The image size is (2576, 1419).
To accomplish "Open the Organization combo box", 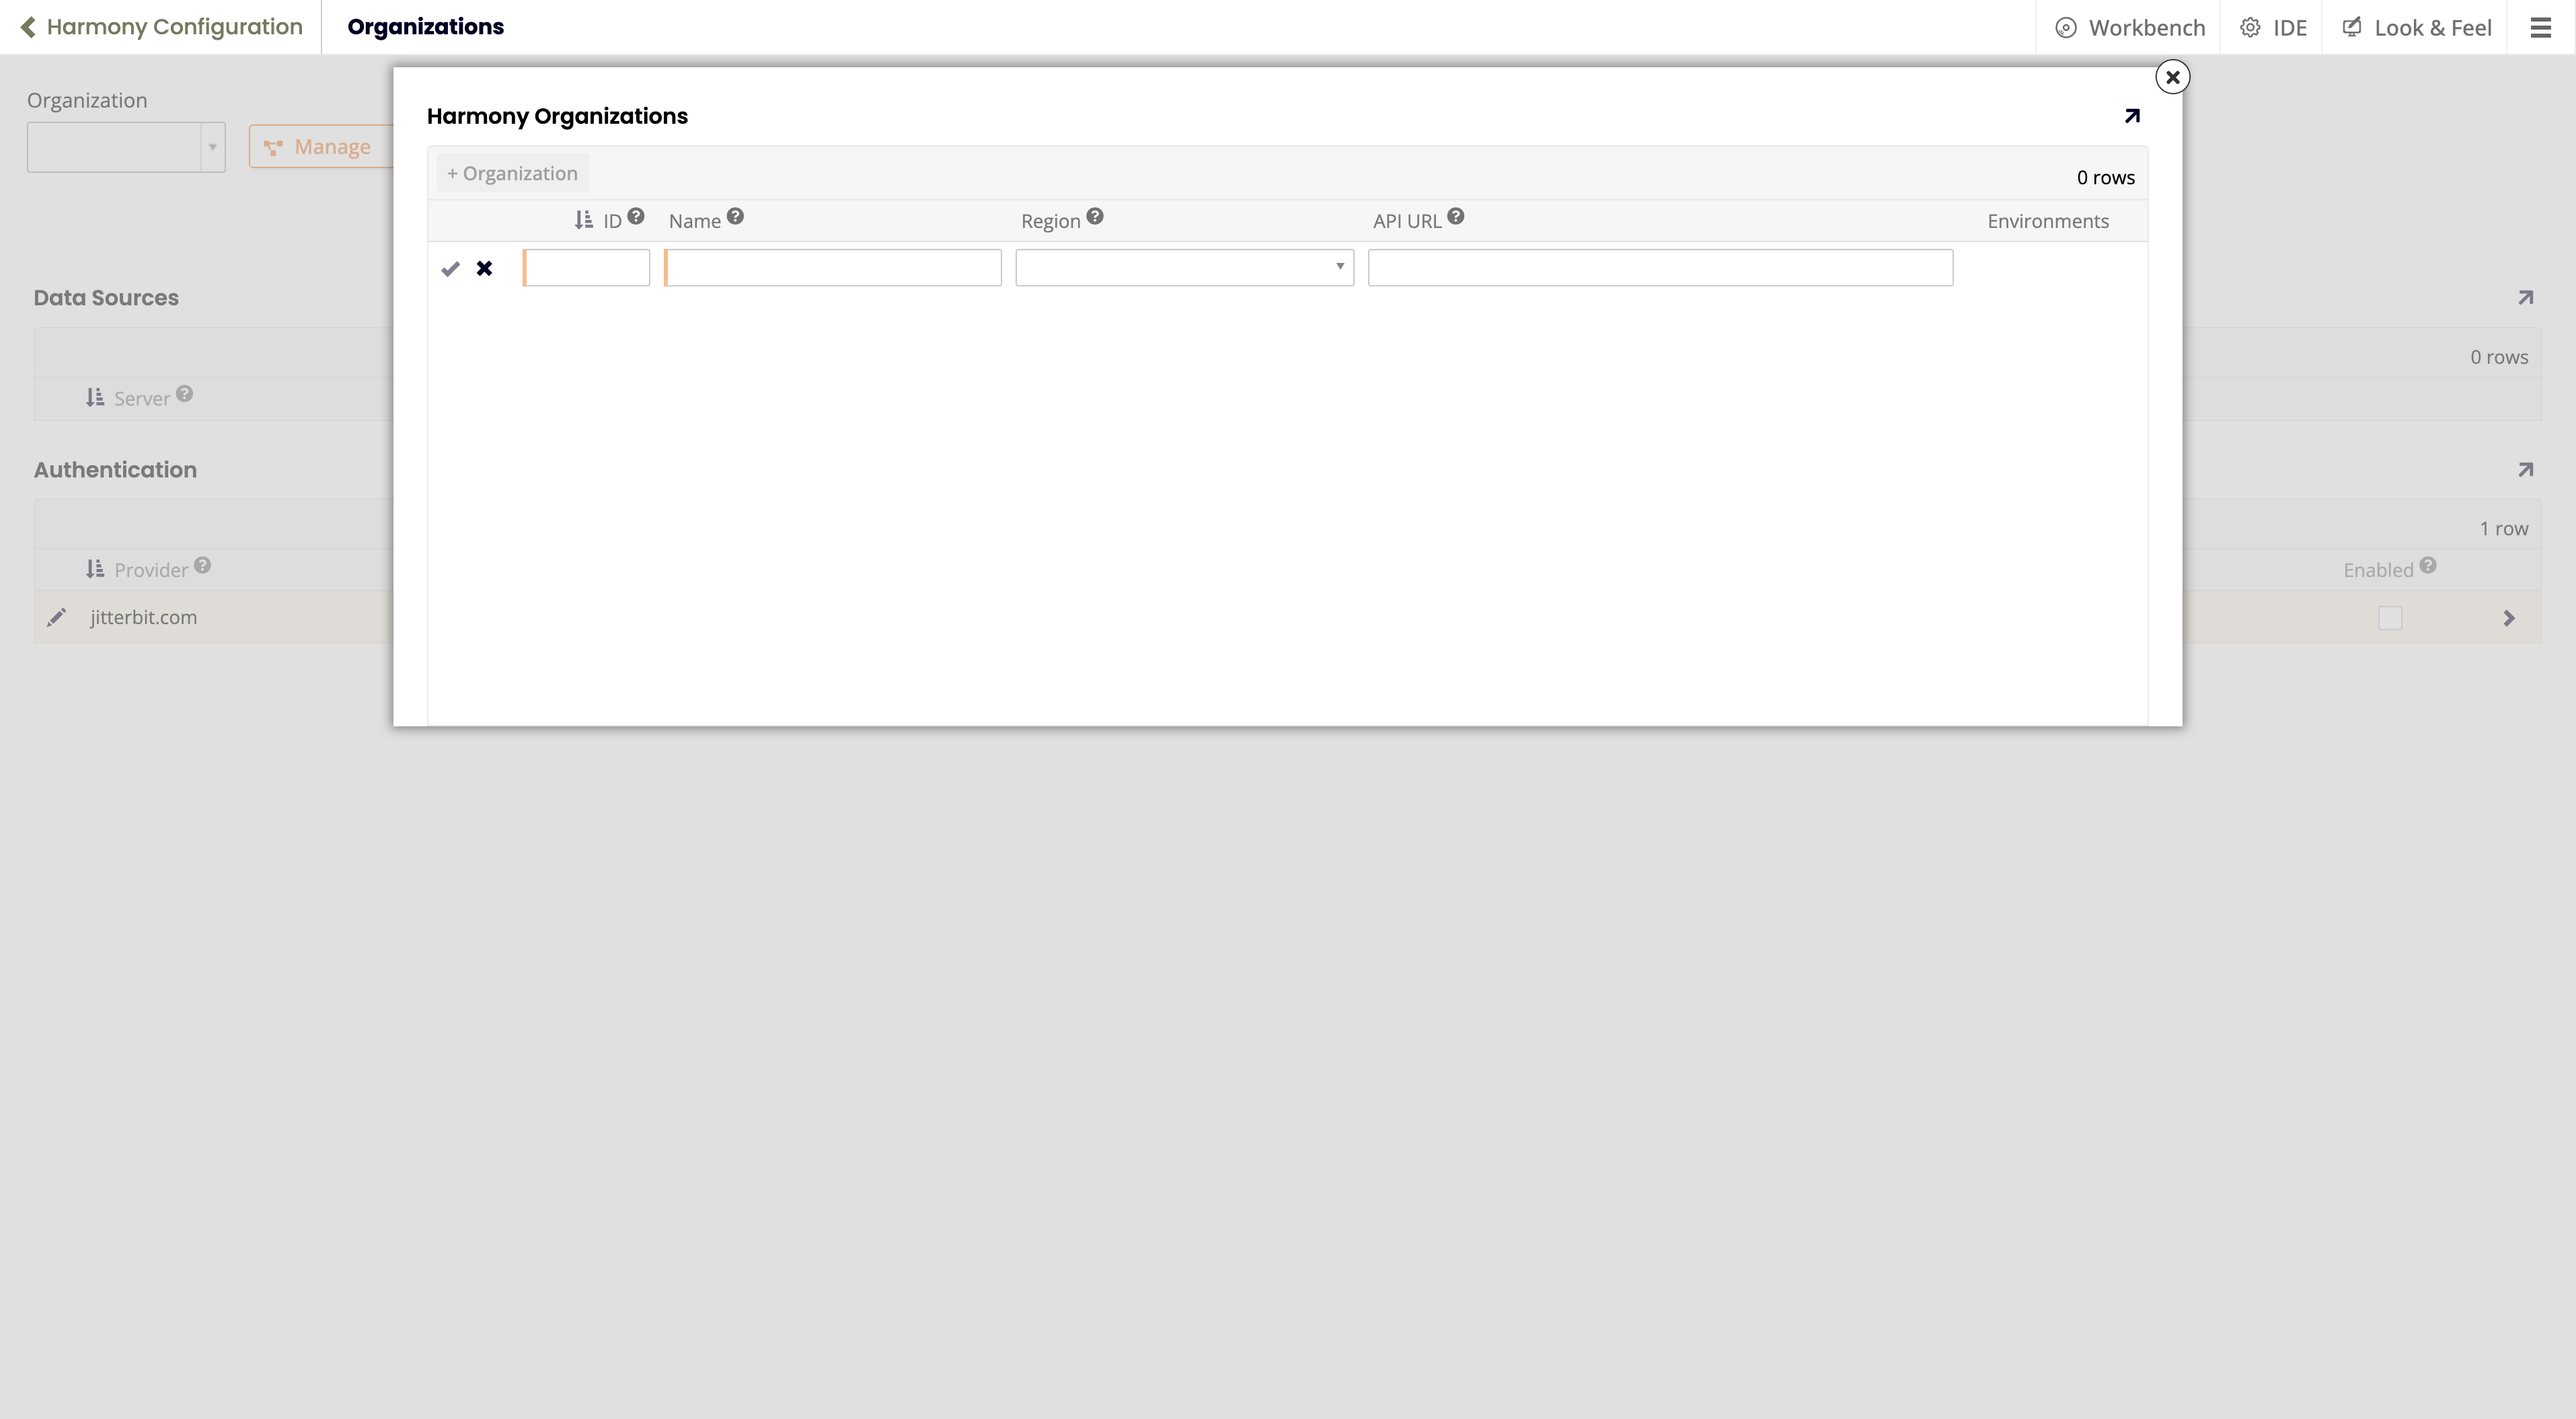I will 126,147.
